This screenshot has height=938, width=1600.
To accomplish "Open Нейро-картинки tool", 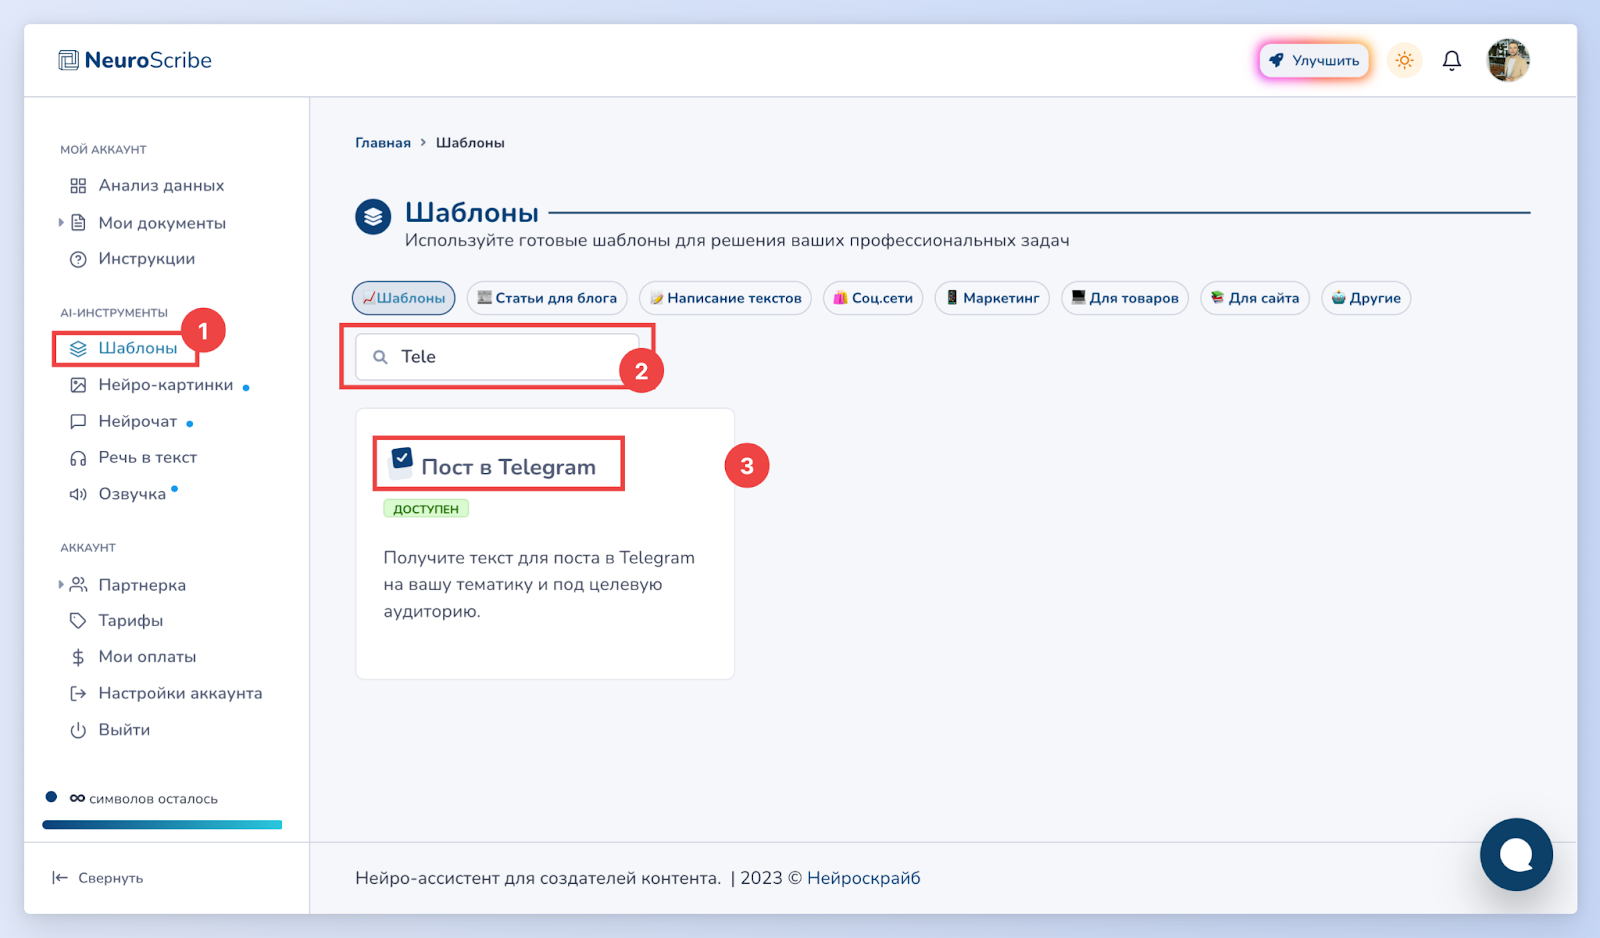I will (166, 385).
